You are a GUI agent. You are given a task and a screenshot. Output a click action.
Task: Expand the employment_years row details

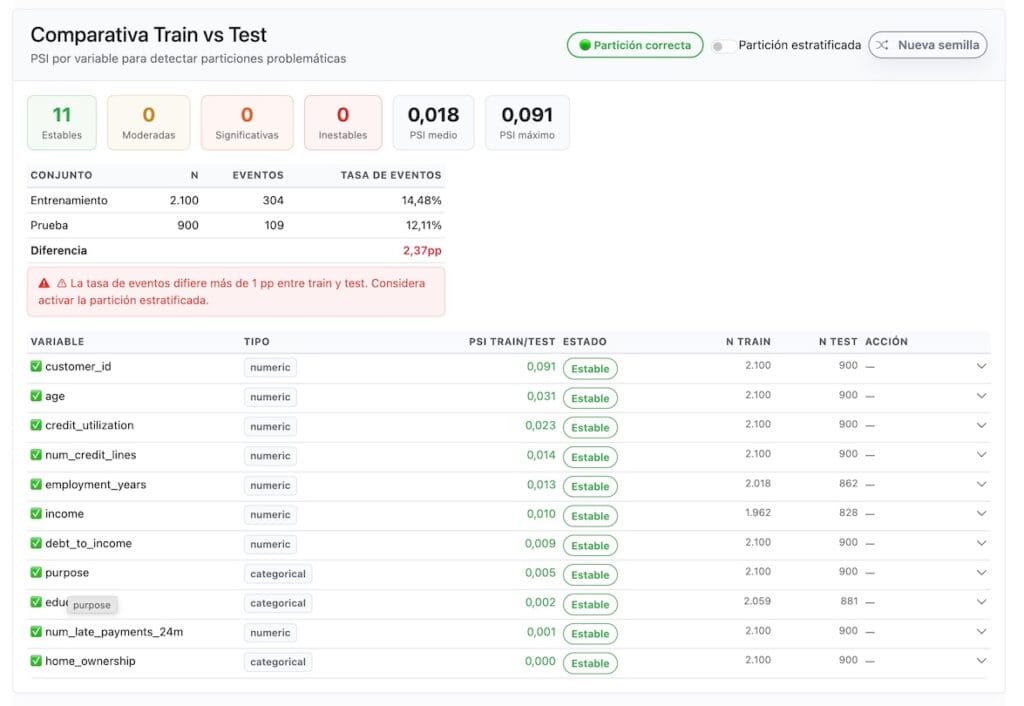click(981, 484)
